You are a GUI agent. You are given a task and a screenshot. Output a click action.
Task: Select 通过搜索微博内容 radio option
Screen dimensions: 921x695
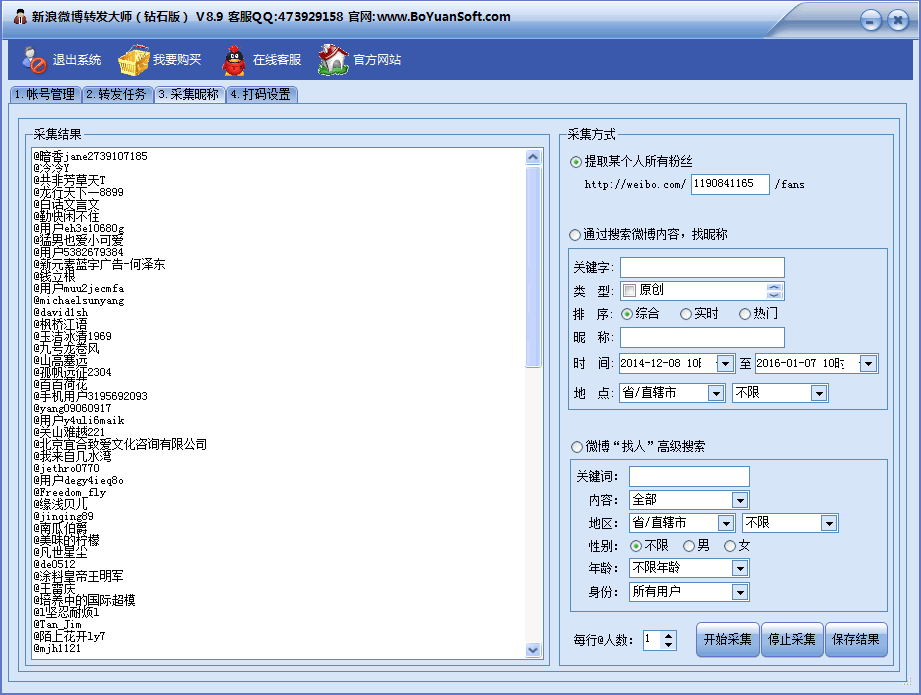click(x=575, y=235)
